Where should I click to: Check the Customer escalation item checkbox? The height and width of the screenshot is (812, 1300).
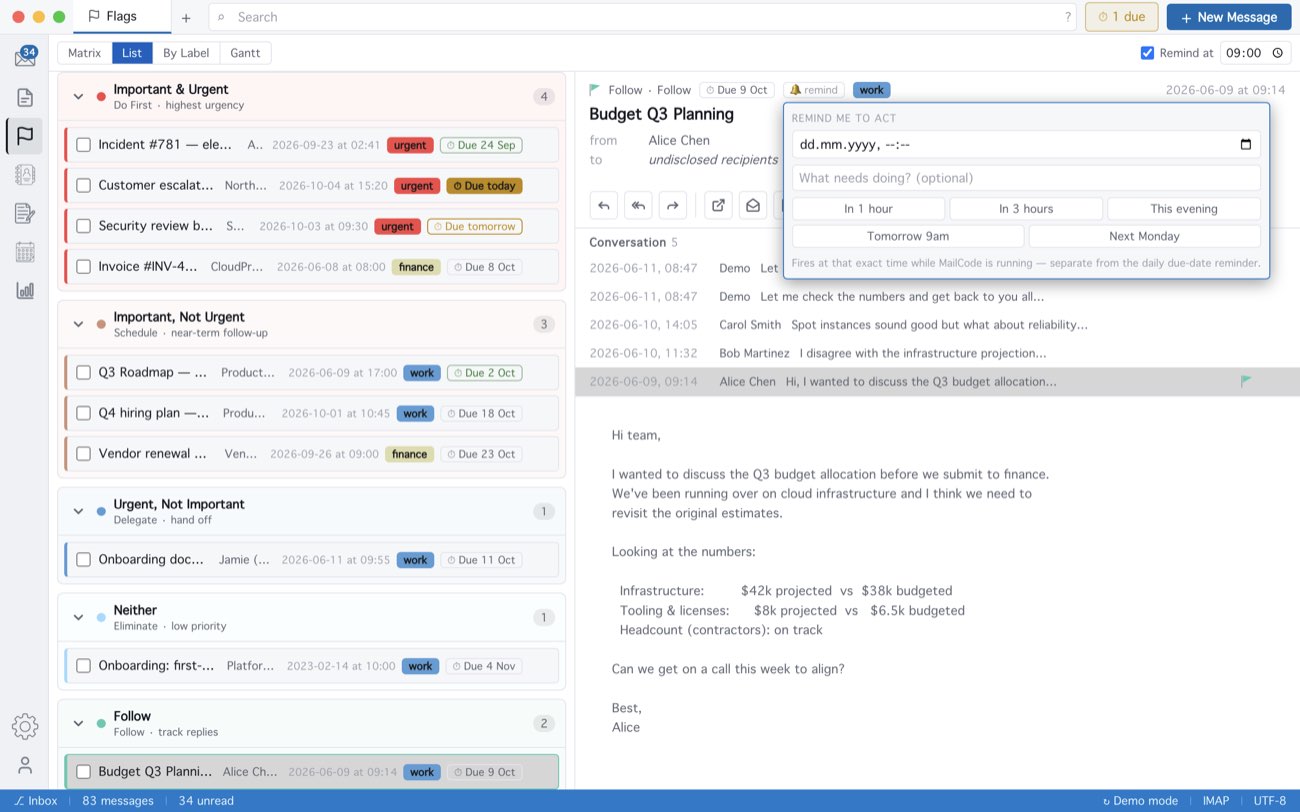pyautogui.click(x=84, y=185)
